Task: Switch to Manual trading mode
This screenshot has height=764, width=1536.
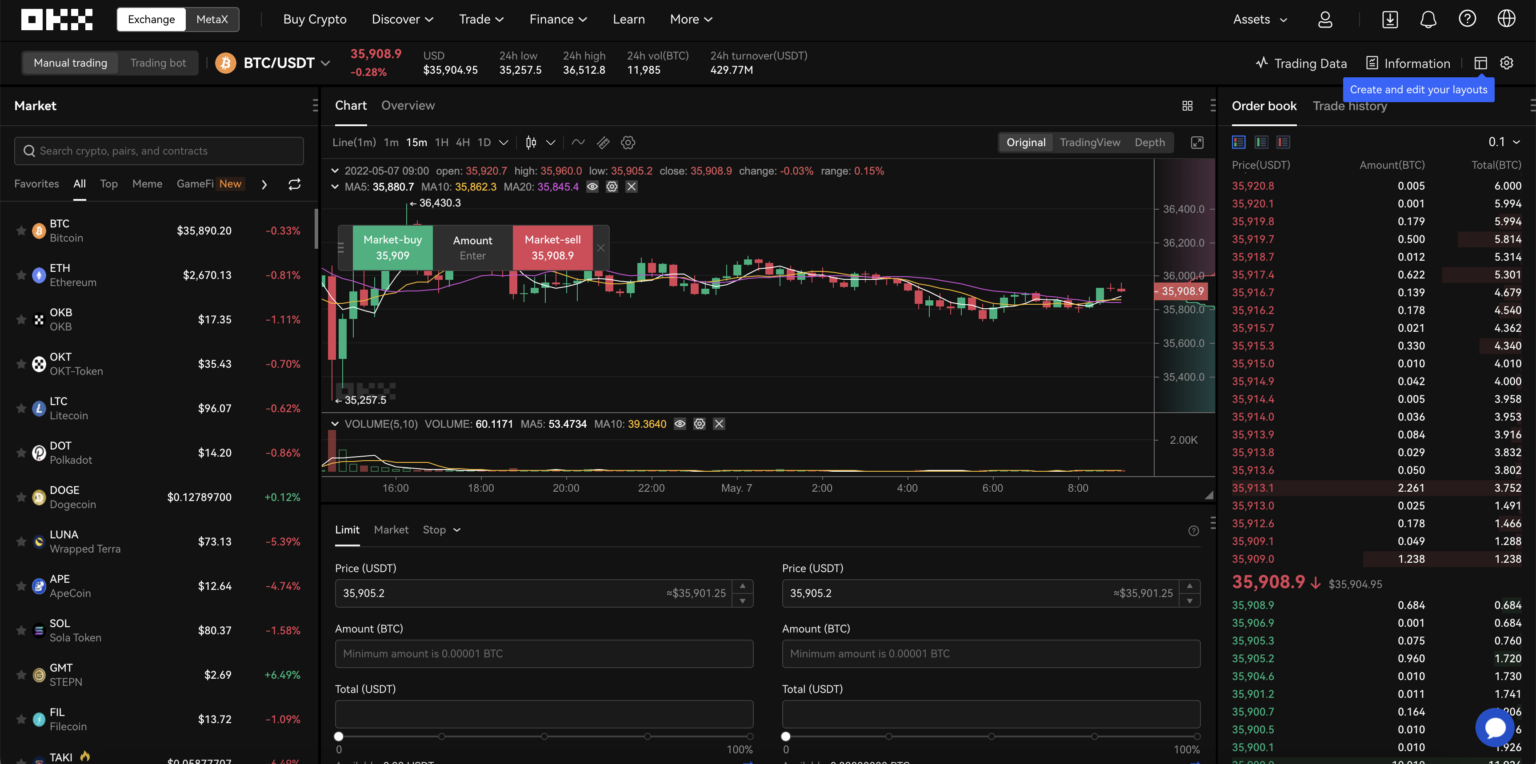Action: tap(70, 63)
